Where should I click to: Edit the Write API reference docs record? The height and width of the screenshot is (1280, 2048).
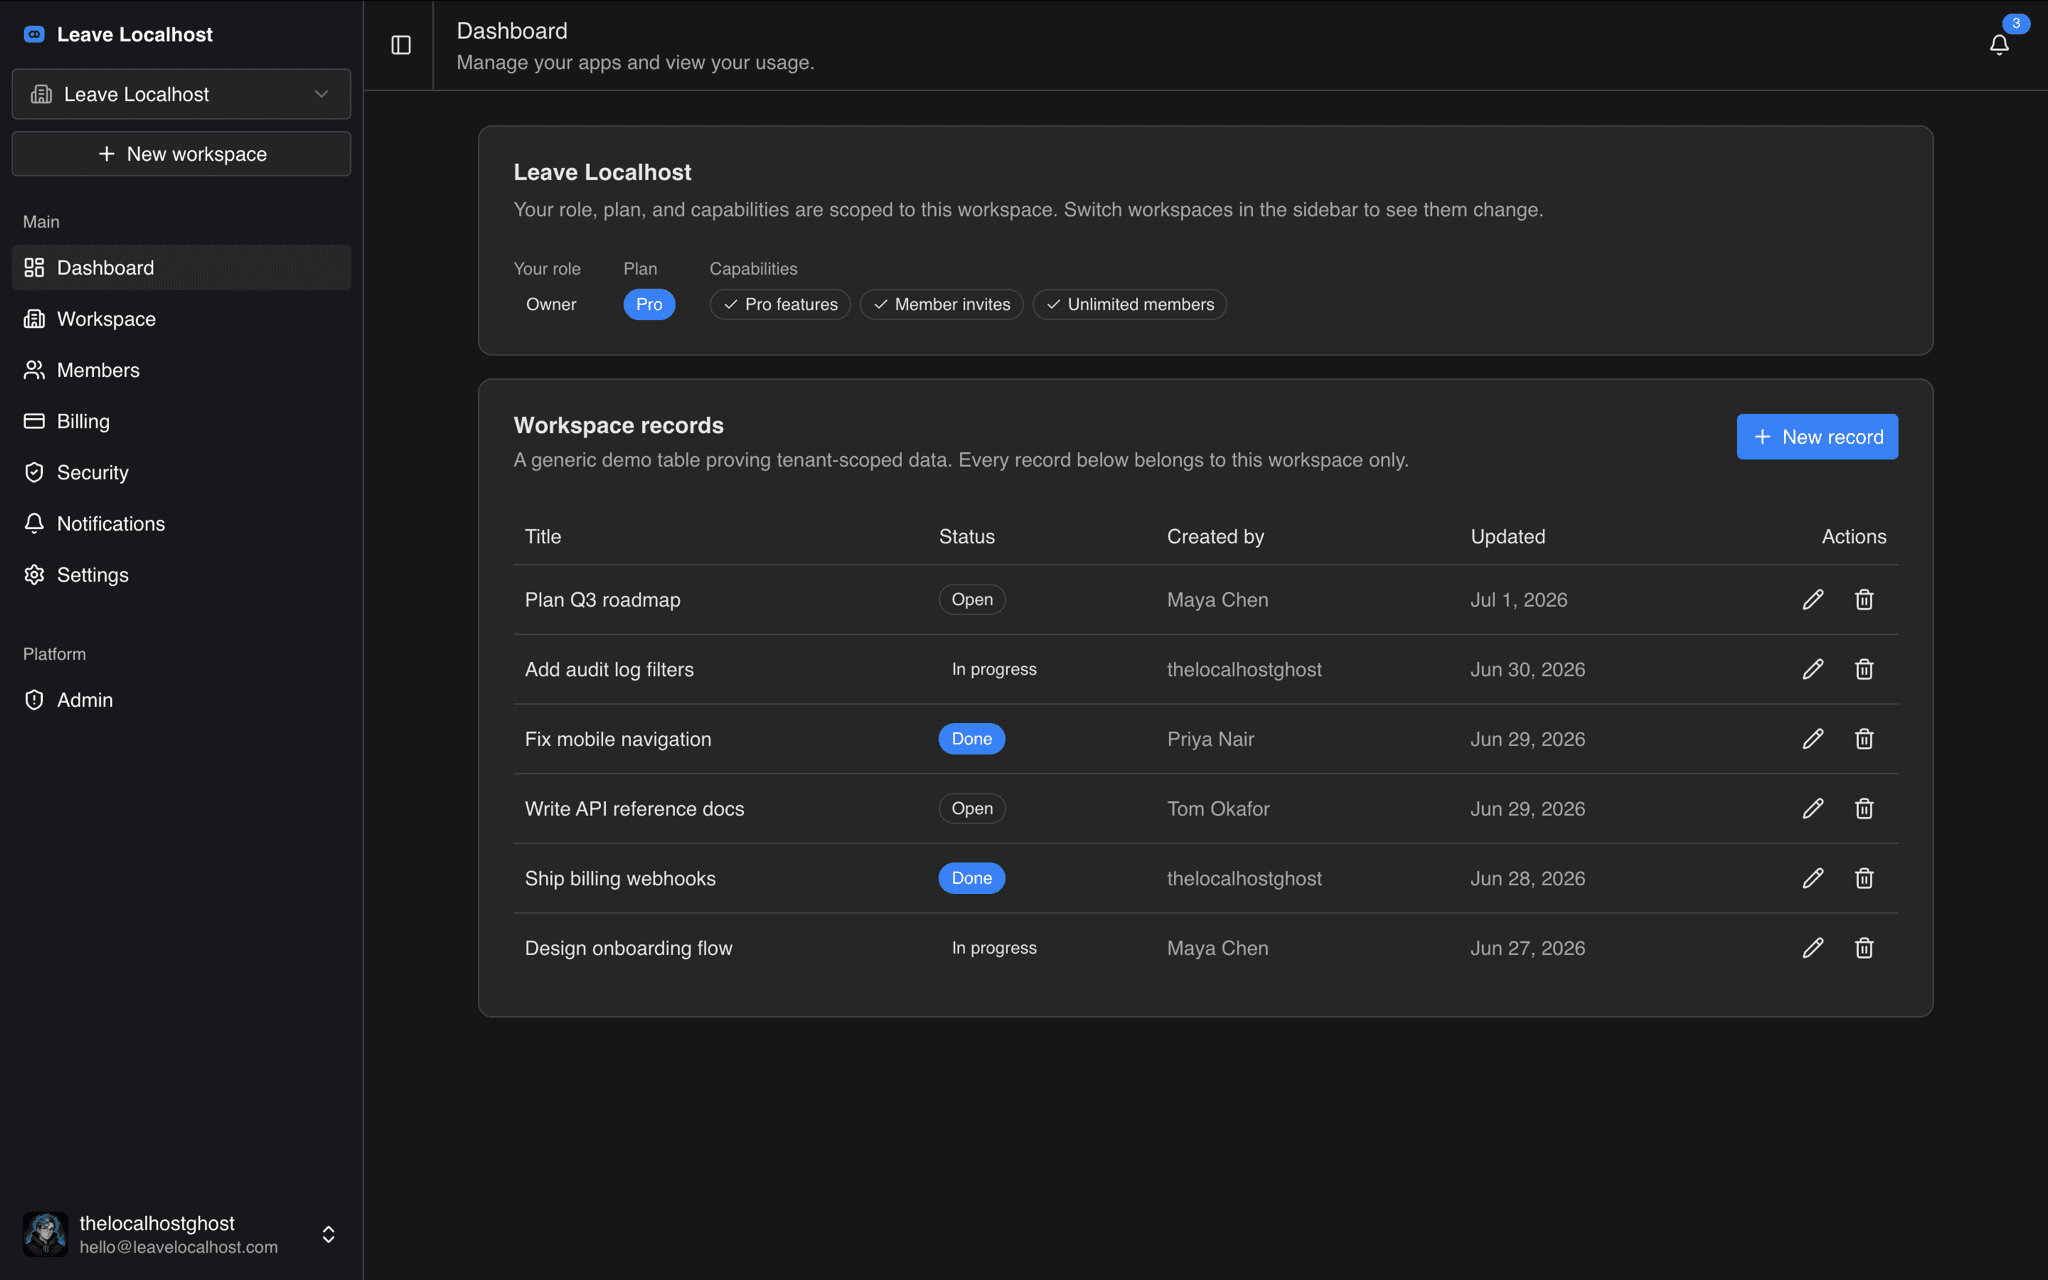click(1813, 808)
